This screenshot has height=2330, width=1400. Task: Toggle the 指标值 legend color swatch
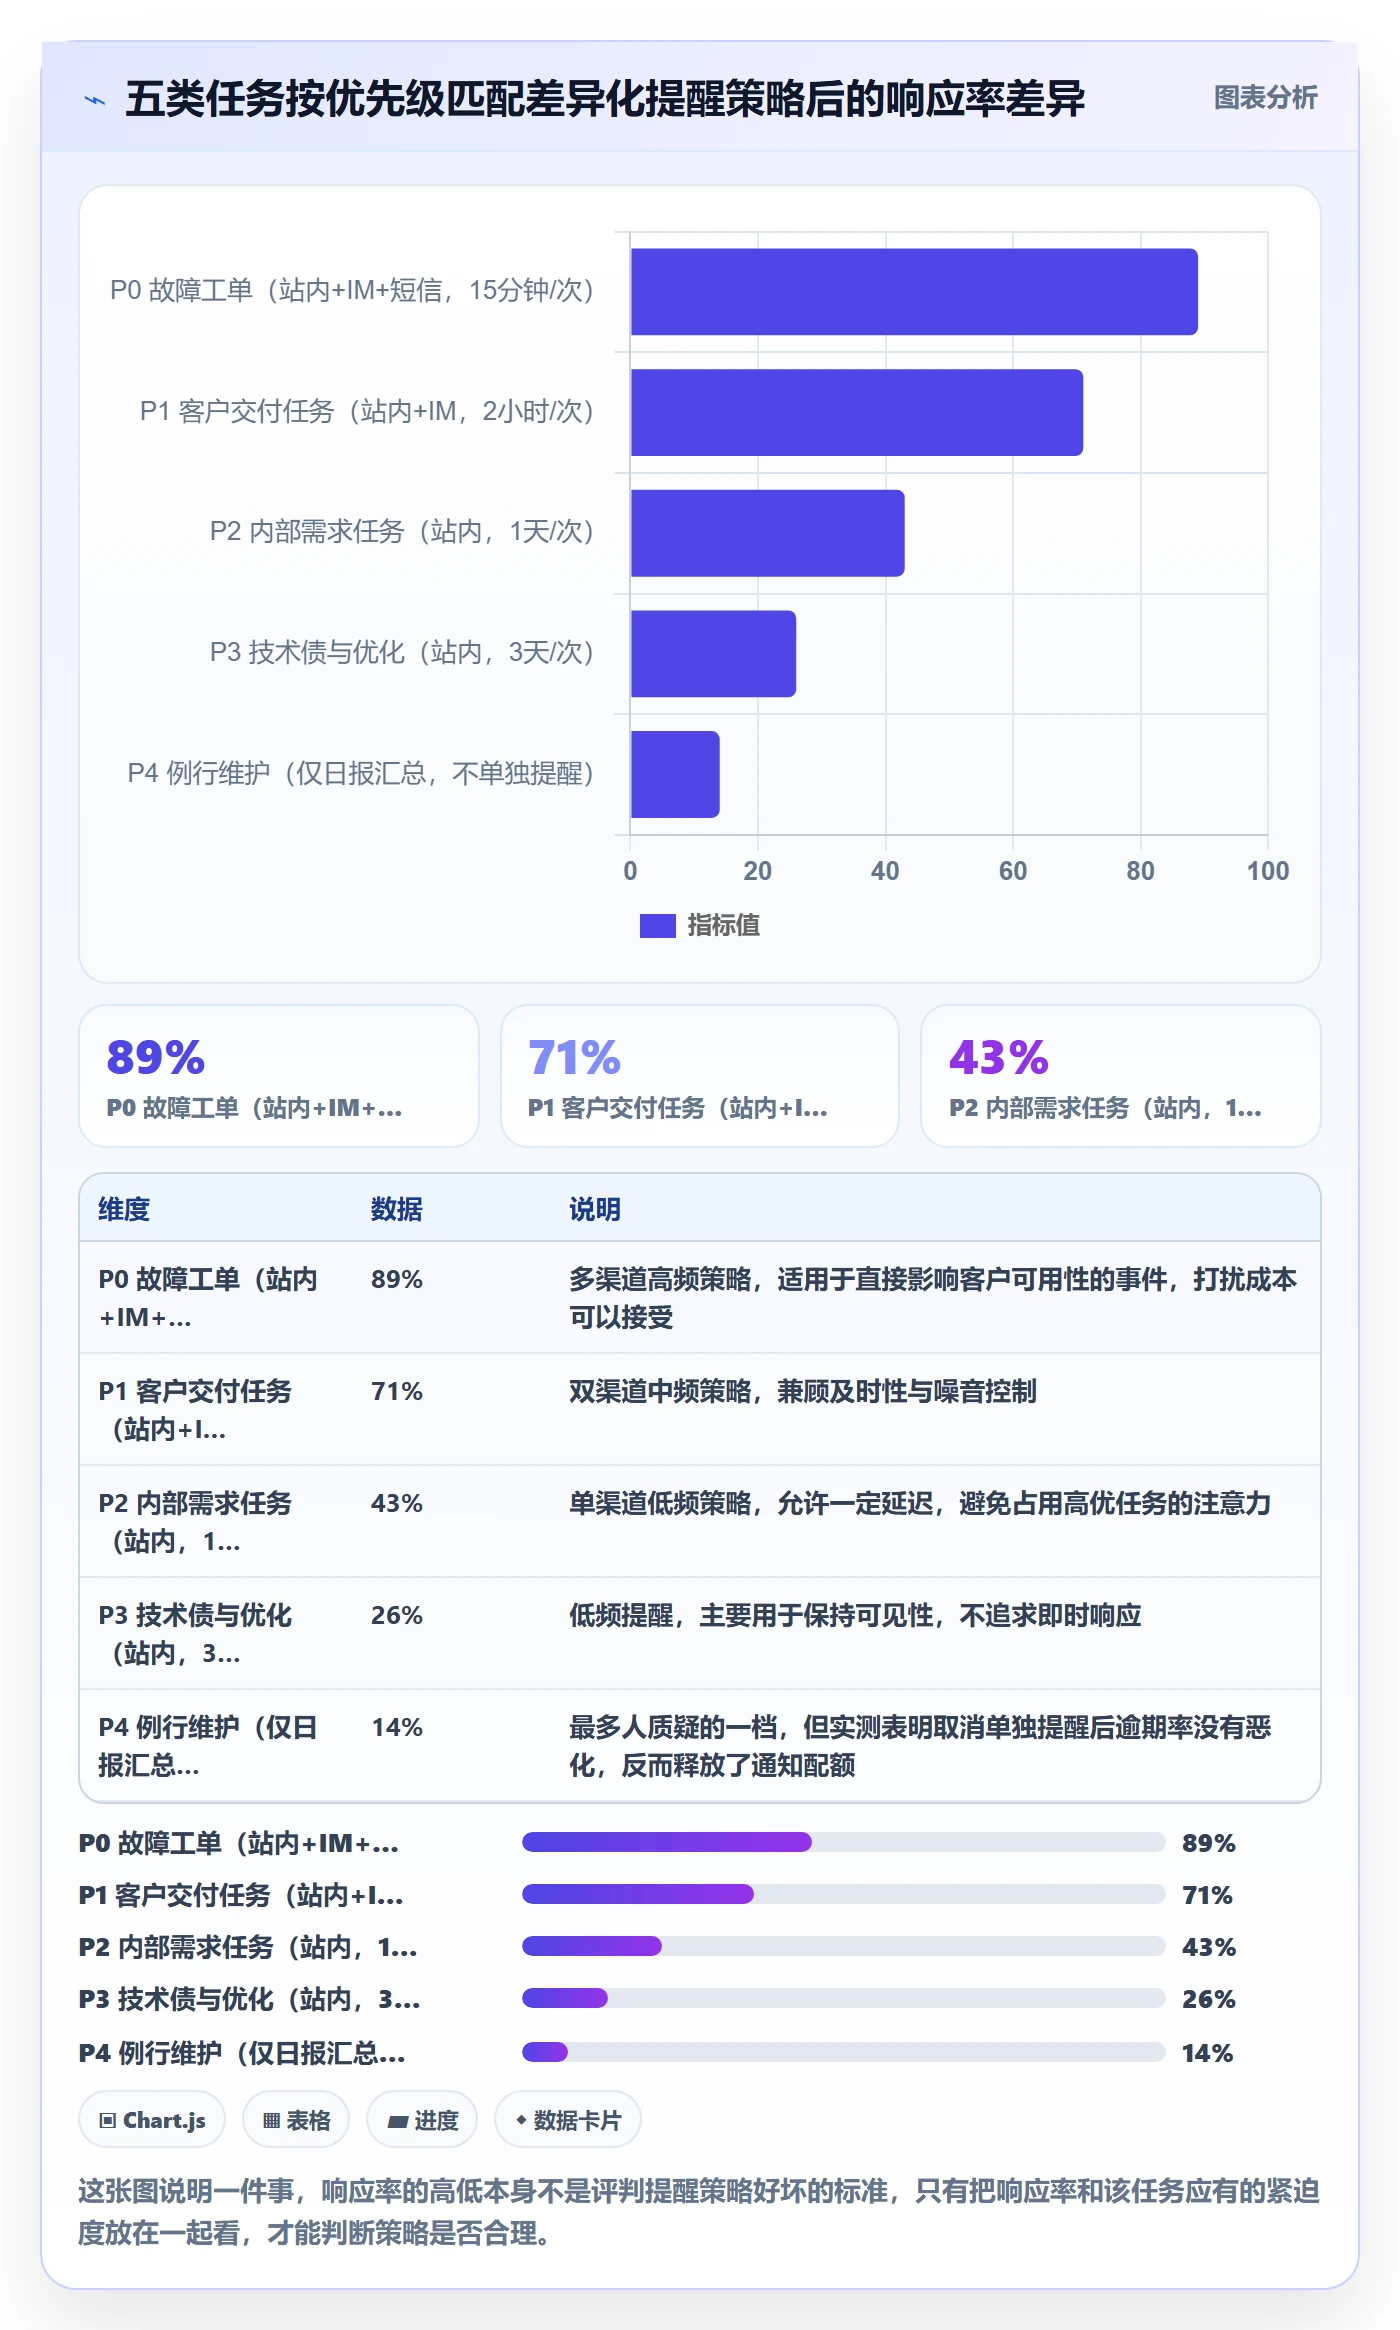[657, 926]
